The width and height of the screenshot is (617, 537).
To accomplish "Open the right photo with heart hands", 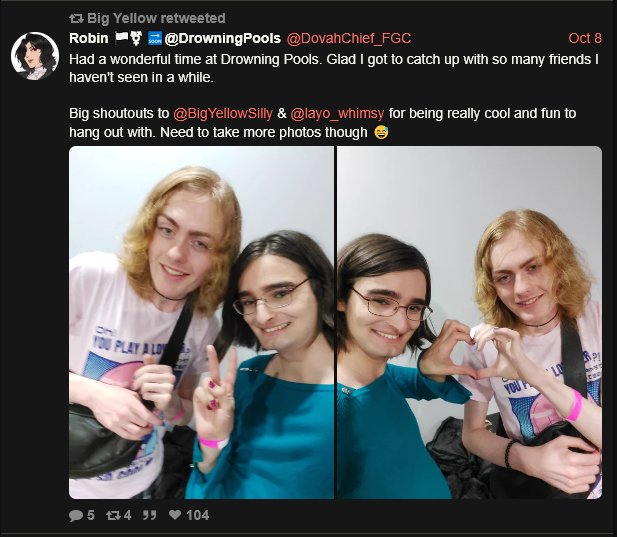I will tap(469, 323).
